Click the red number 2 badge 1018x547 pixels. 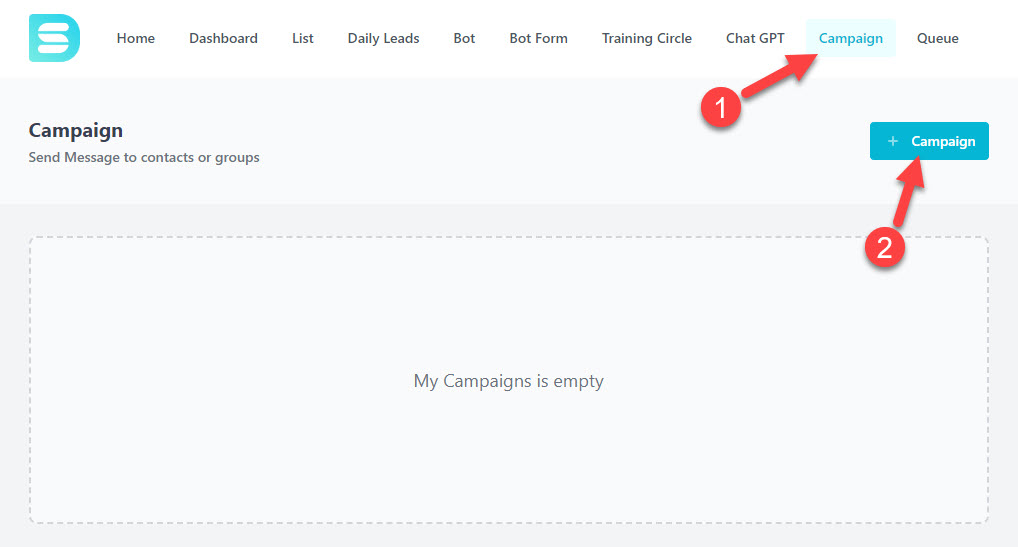884,248
